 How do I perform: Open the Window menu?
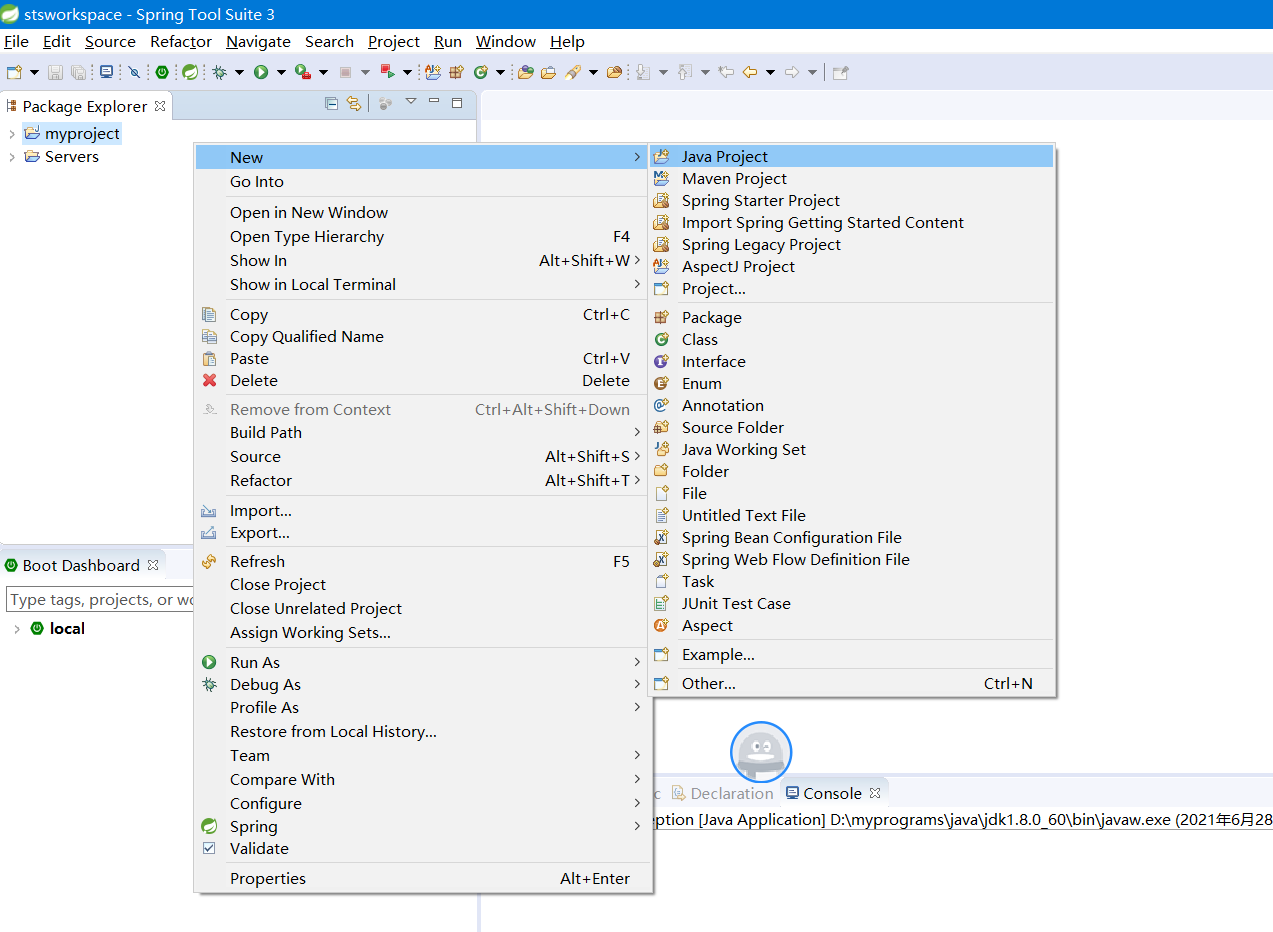pyautogui.click(x=506, y=41)
